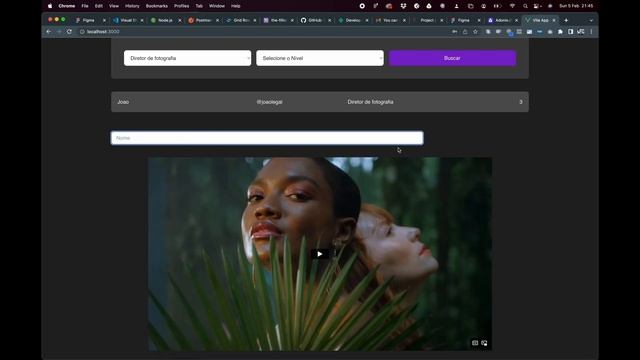Open the Dropbox menu bar icon

point(403,6)
